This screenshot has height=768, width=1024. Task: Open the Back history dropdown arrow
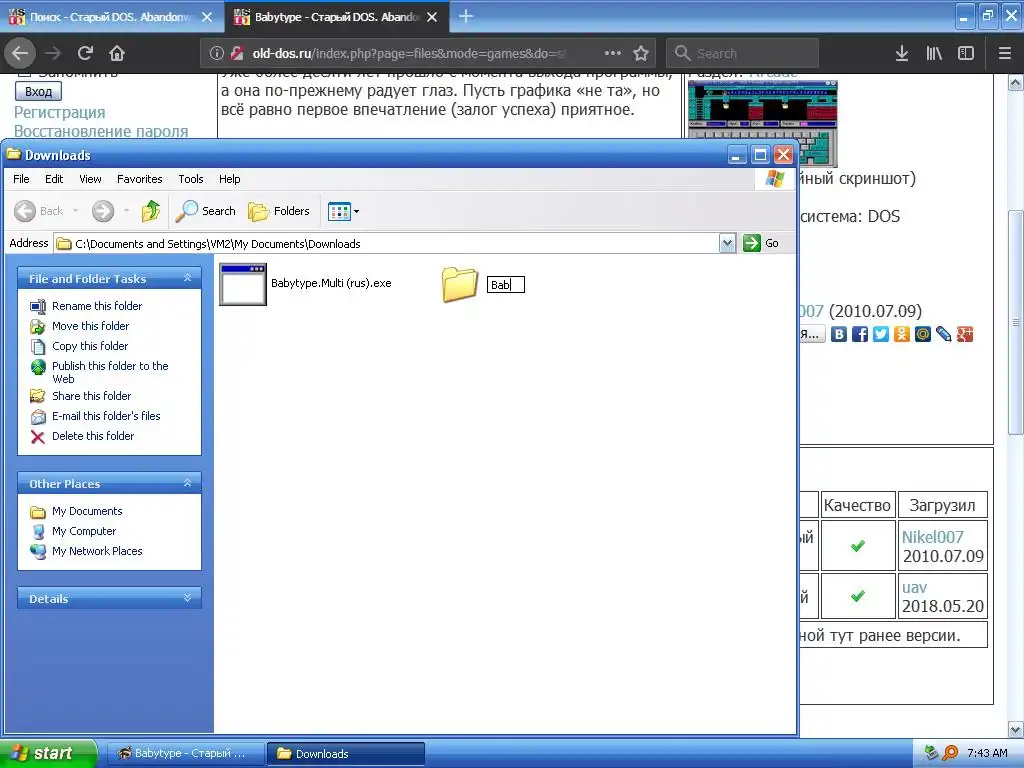[76, 211]
